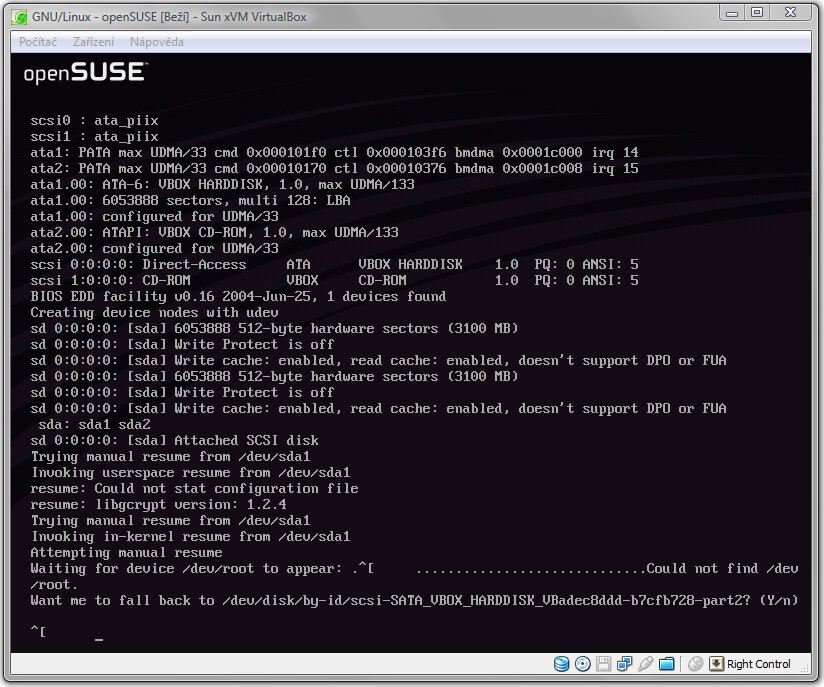The height and width of the screenshot is (687, 824).
Task: Click the CD/DVD drive status icon
Action: click(582, 664)
